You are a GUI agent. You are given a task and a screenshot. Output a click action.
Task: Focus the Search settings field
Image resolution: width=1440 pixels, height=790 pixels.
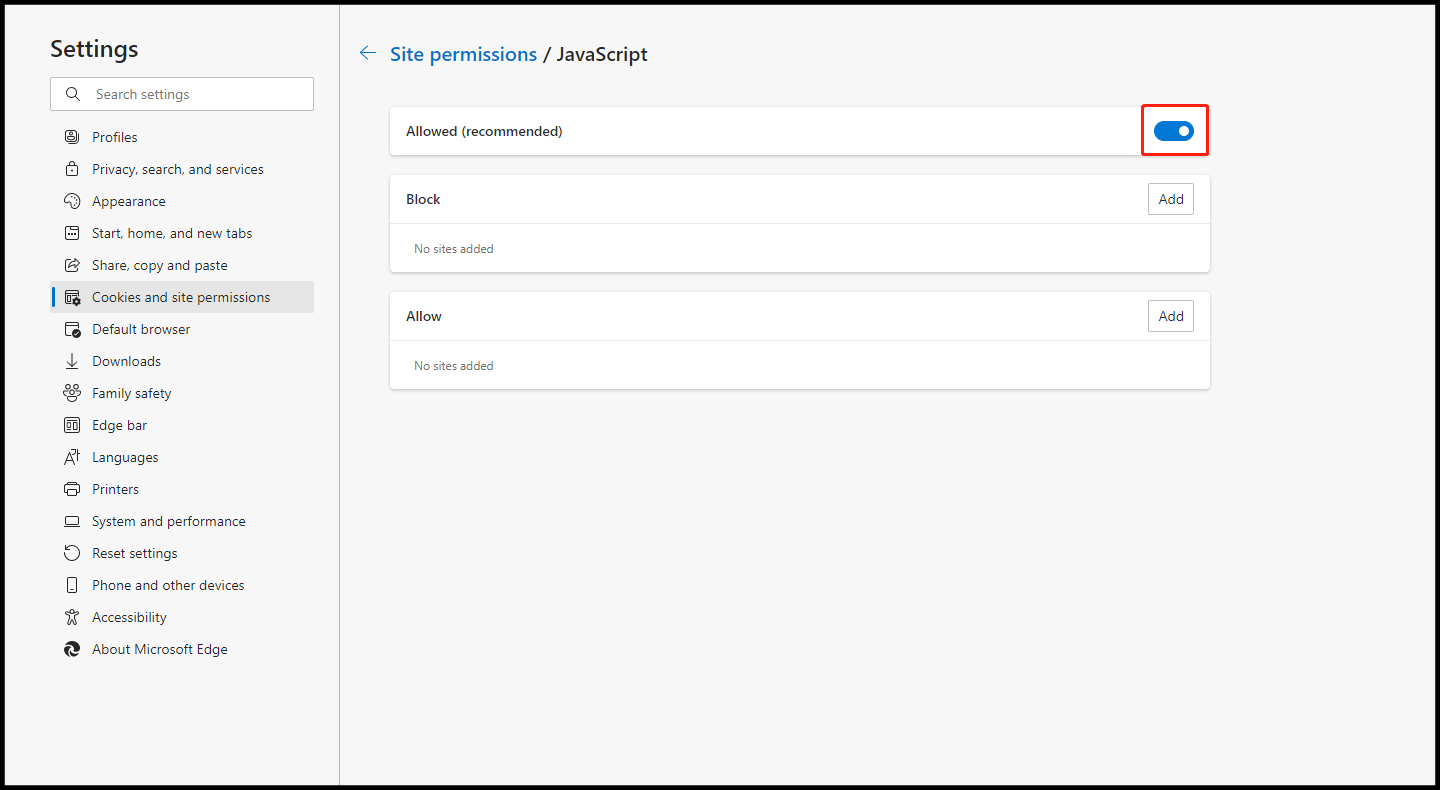(182, 94)
